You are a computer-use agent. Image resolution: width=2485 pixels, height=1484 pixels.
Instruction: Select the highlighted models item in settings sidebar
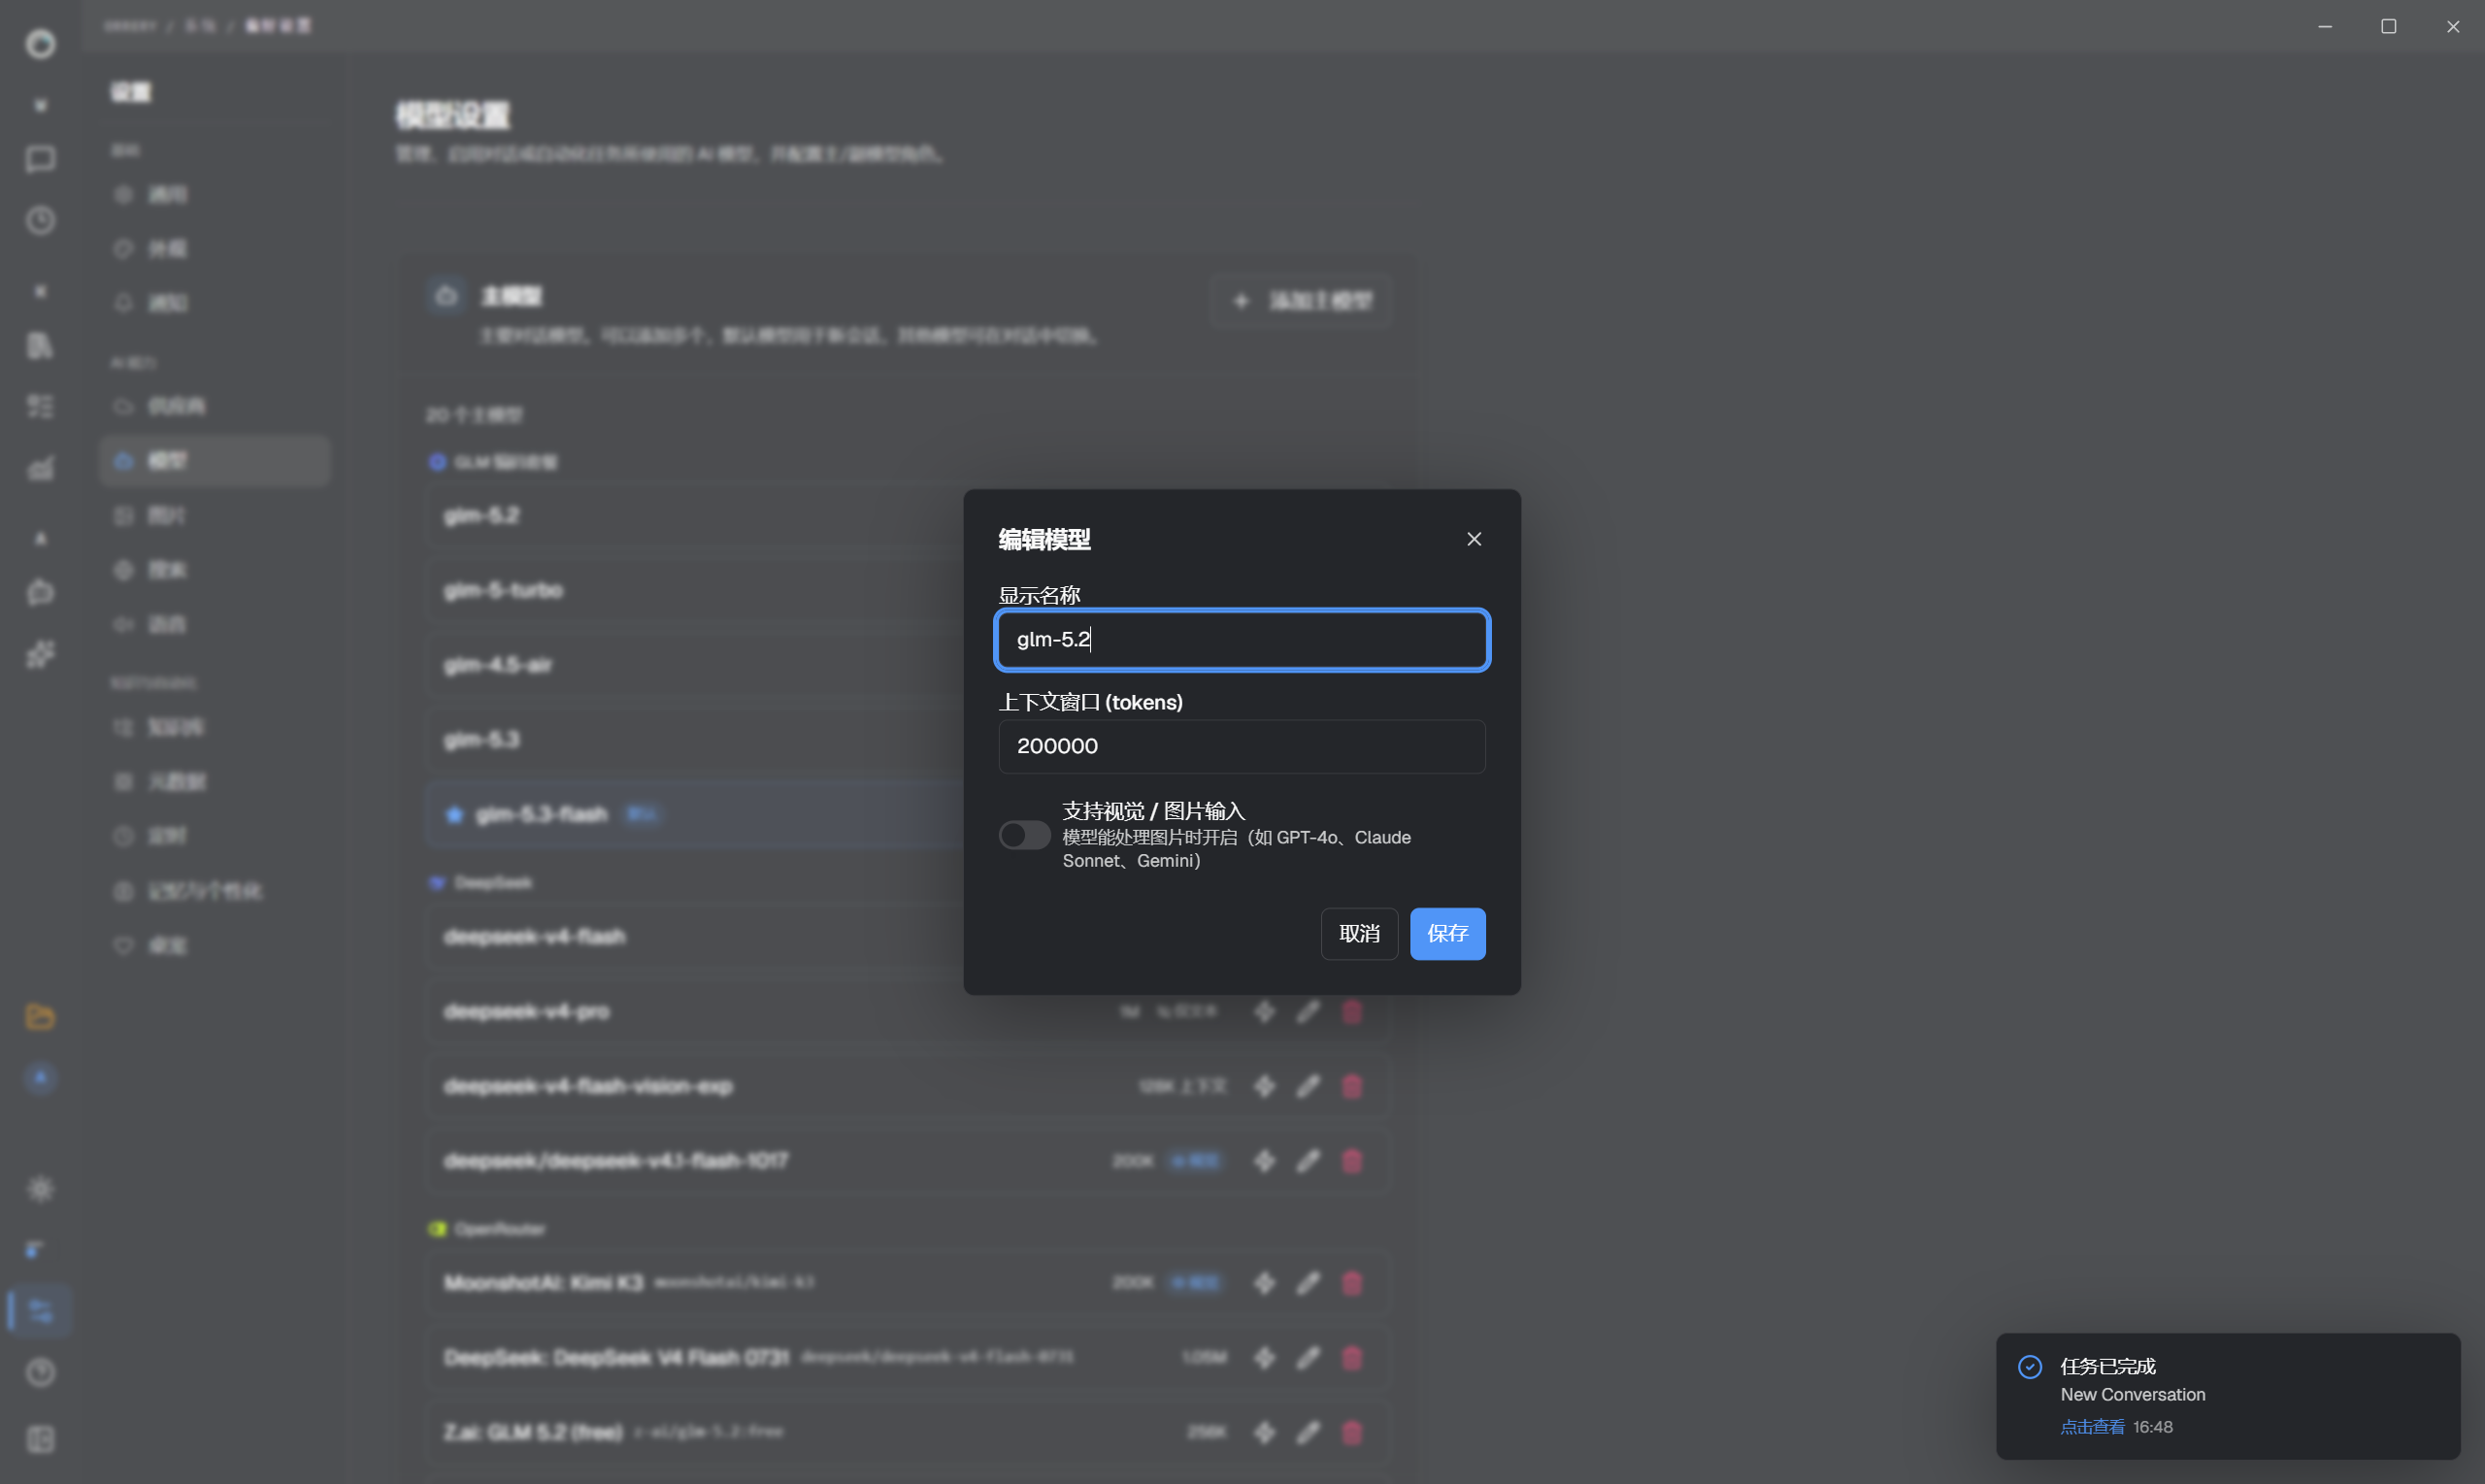tap(215, 461)
